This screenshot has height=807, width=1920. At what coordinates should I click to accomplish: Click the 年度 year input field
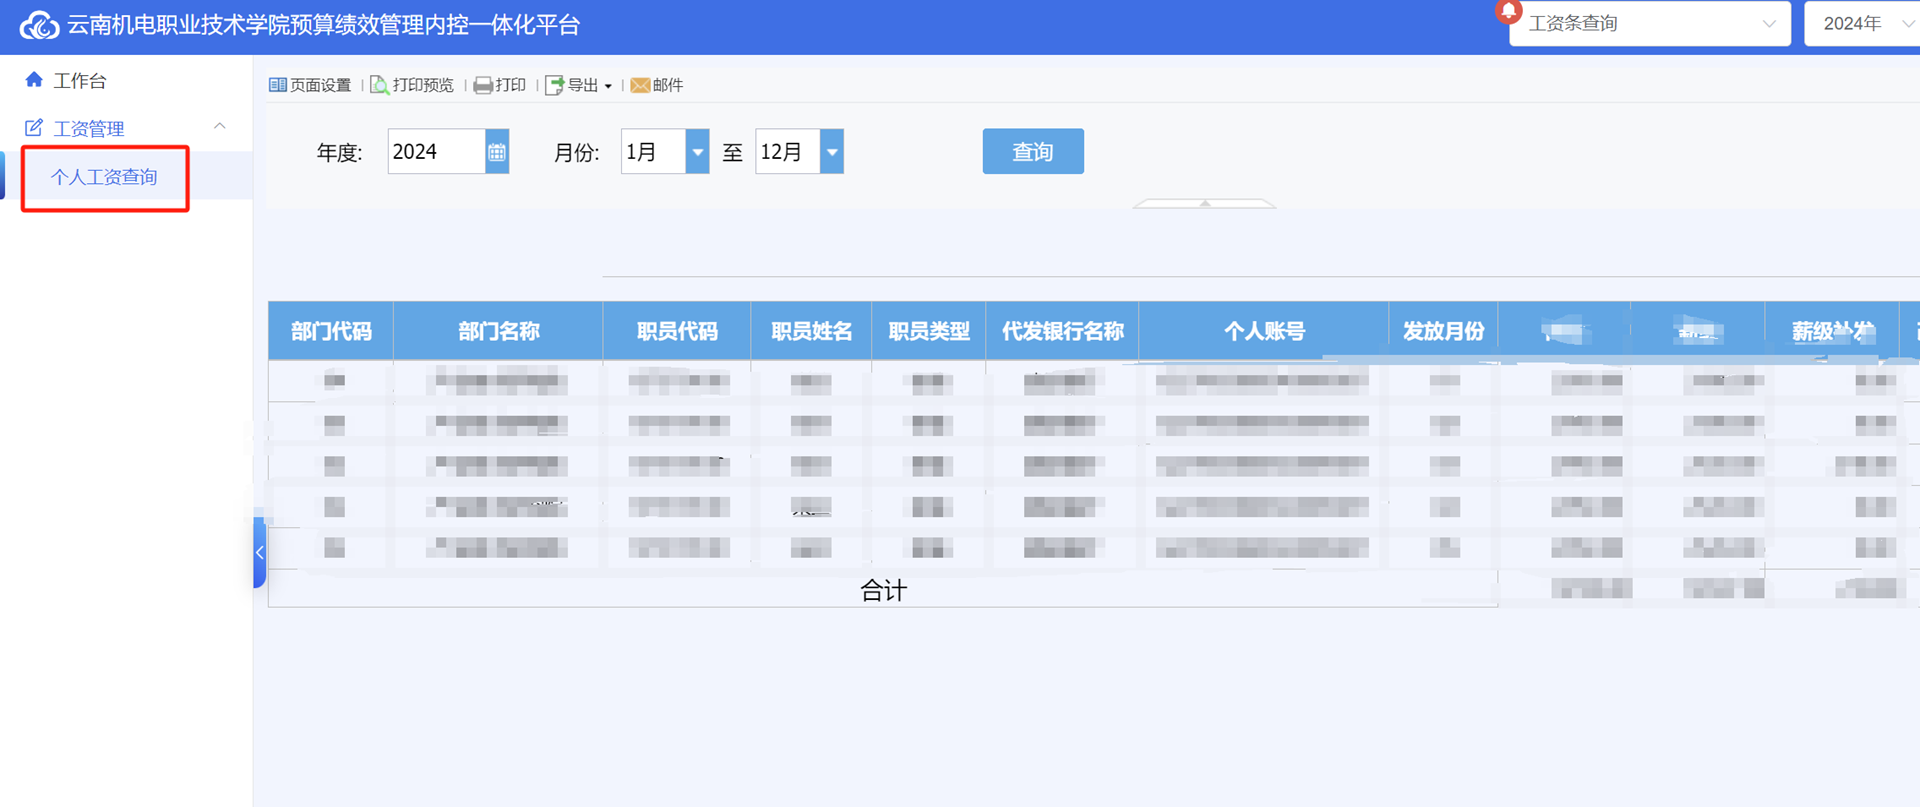pyautogui.click(x=436, y=152)
